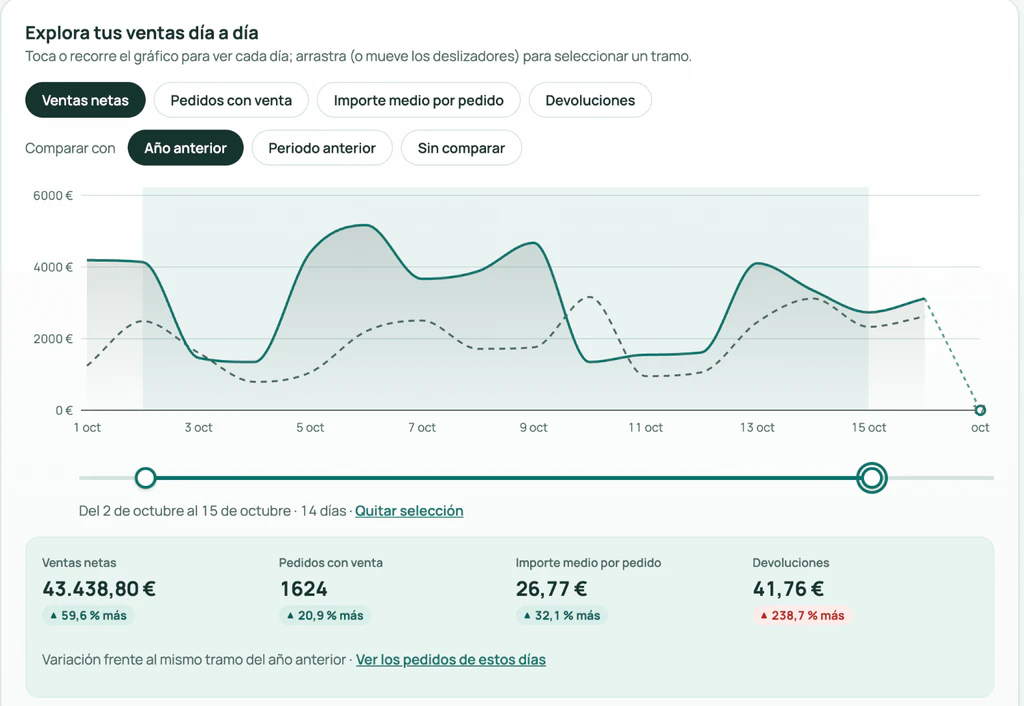Click Quitar selección link
This screenshot has width=1024, height=706.
point(409,511)
